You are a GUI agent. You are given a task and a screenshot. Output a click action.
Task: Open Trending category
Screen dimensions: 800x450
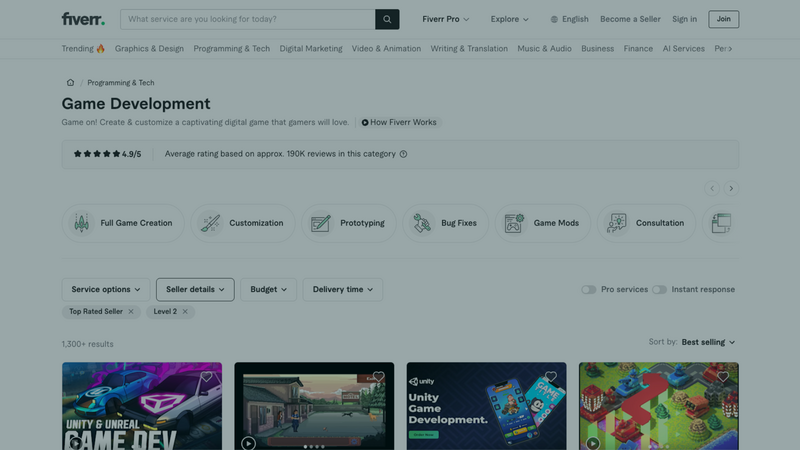83,49
